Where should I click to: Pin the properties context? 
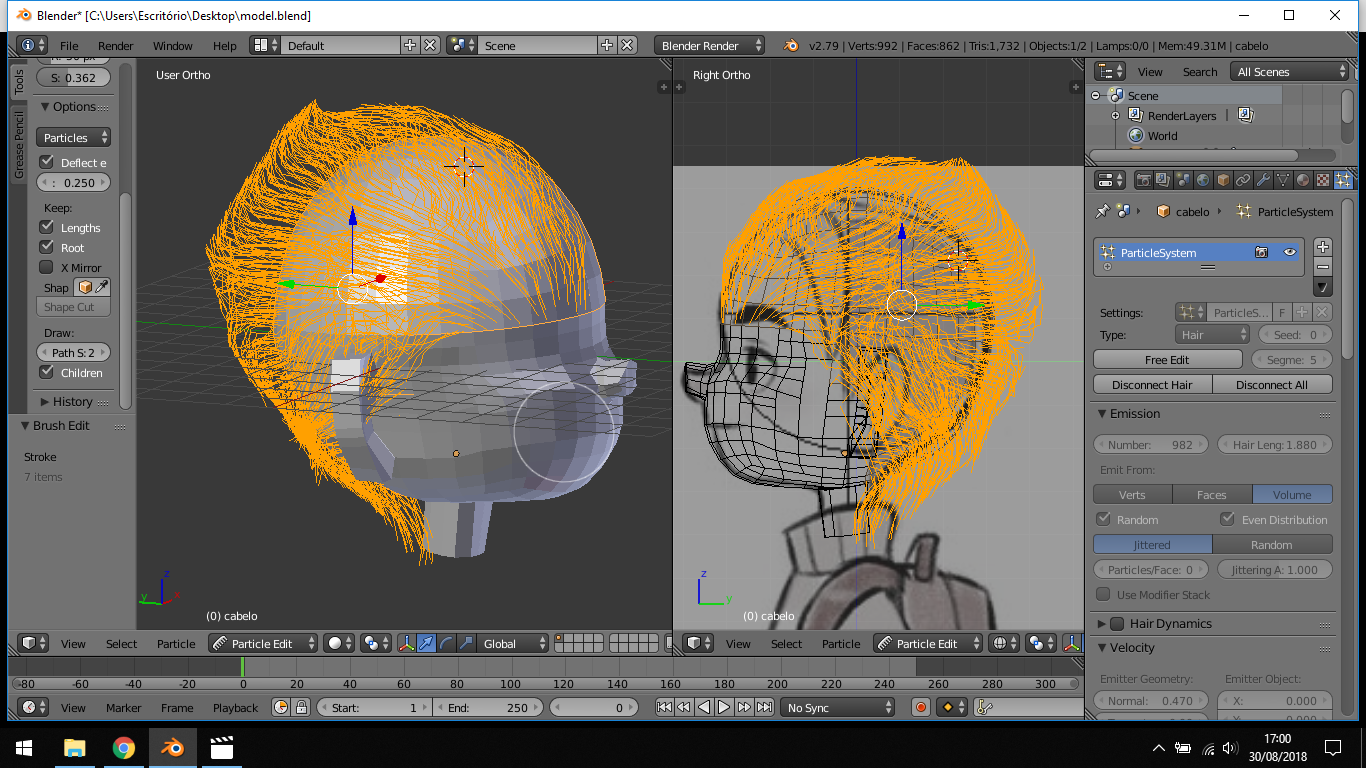(1102, 211)
